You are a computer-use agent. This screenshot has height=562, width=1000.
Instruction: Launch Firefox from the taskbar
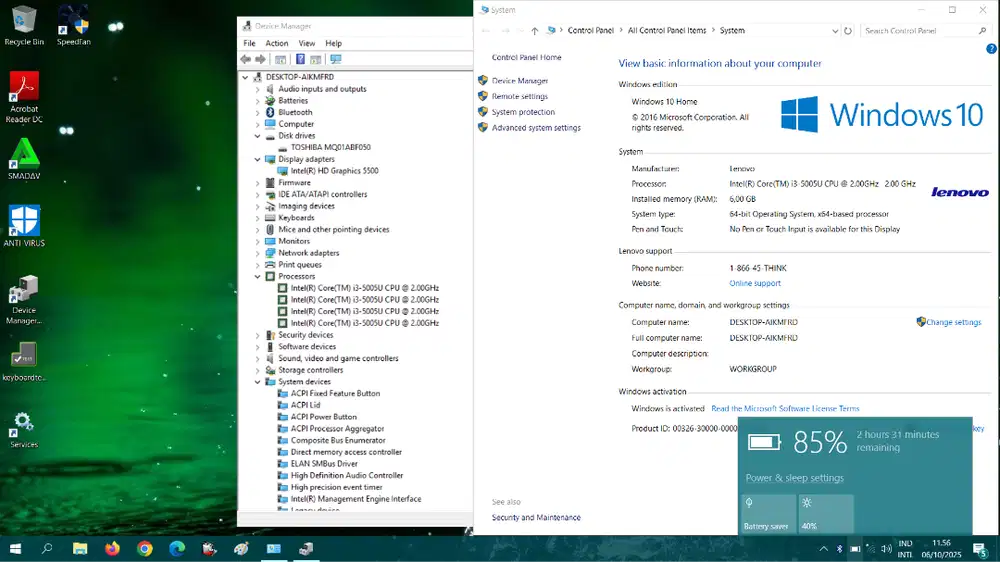click(111, 549)
